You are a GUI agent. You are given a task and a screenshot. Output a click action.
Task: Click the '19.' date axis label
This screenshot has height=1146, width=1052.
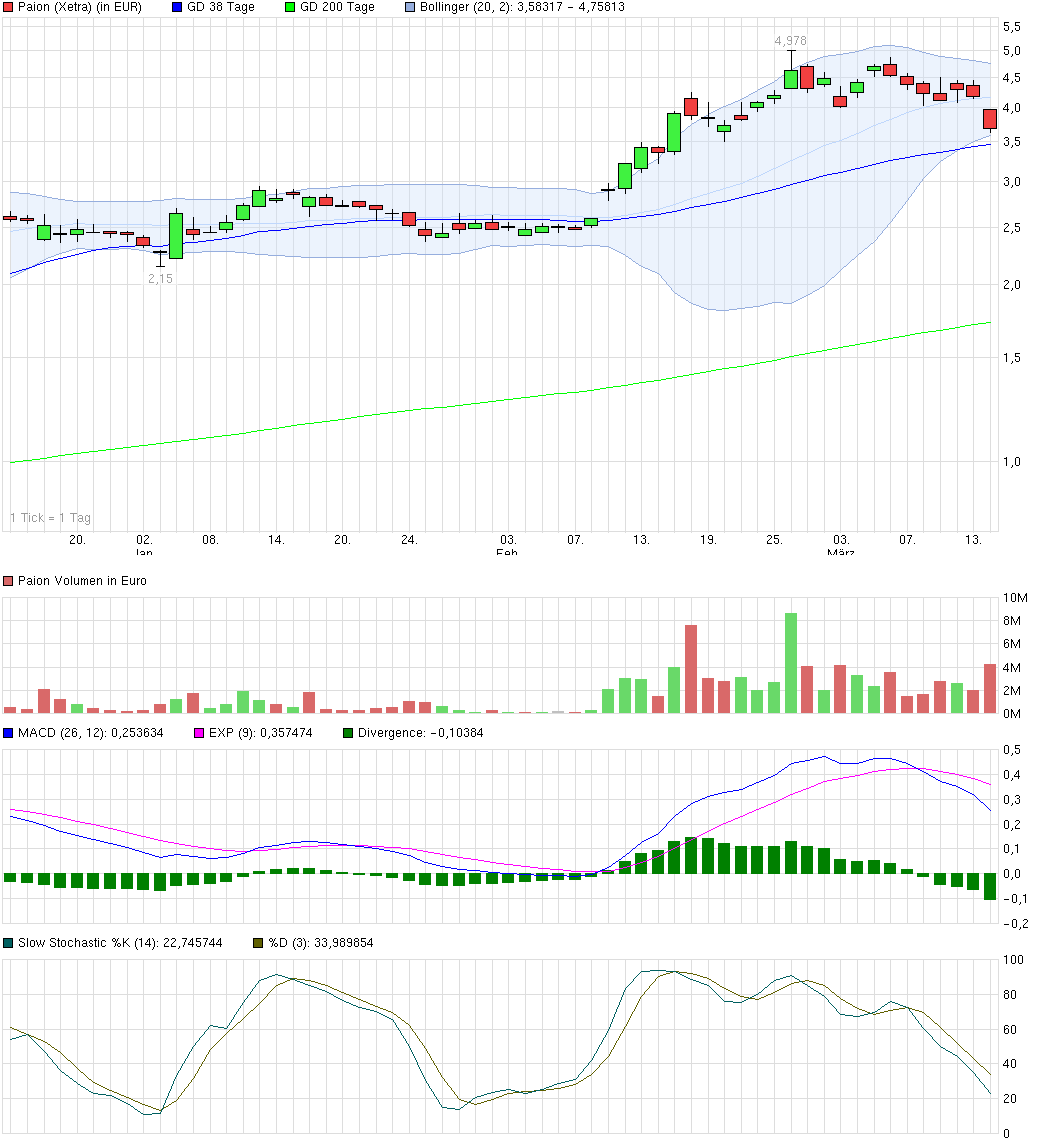coord(708,540)
